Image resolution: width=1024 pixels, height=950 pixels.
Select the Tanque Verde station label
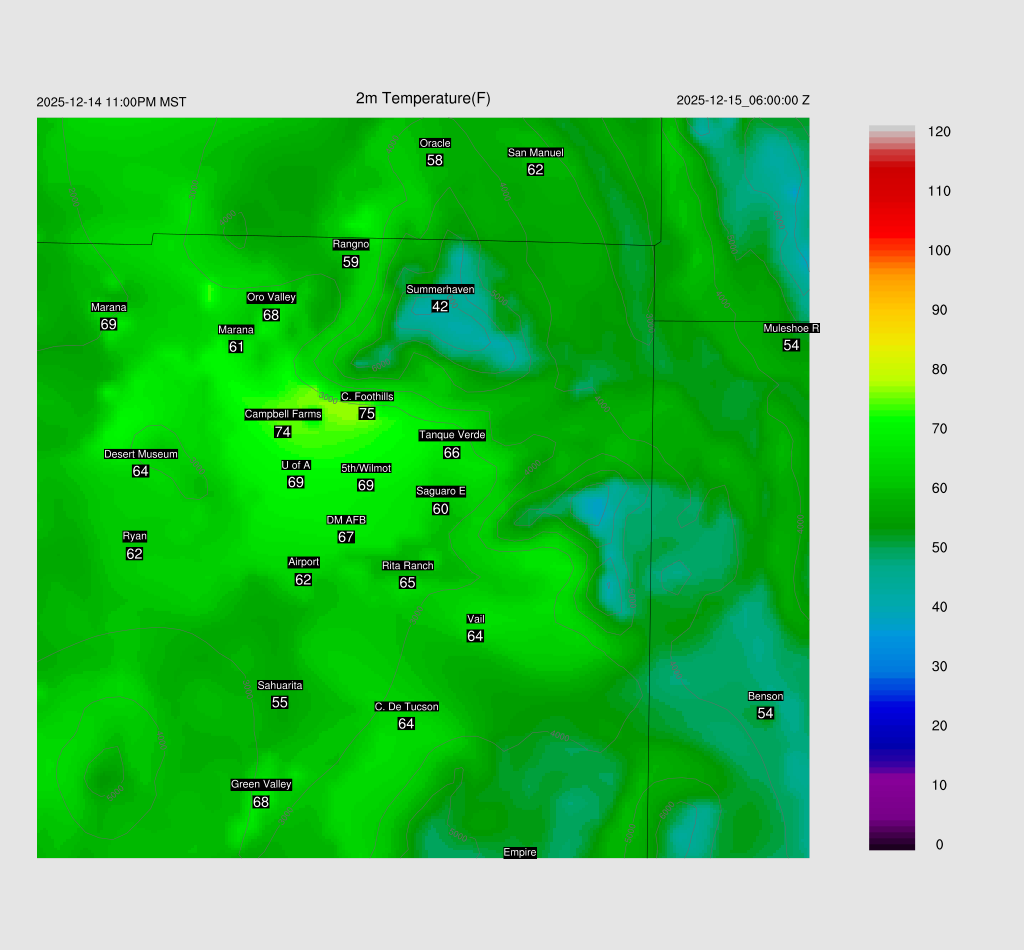tap(452, 435)
